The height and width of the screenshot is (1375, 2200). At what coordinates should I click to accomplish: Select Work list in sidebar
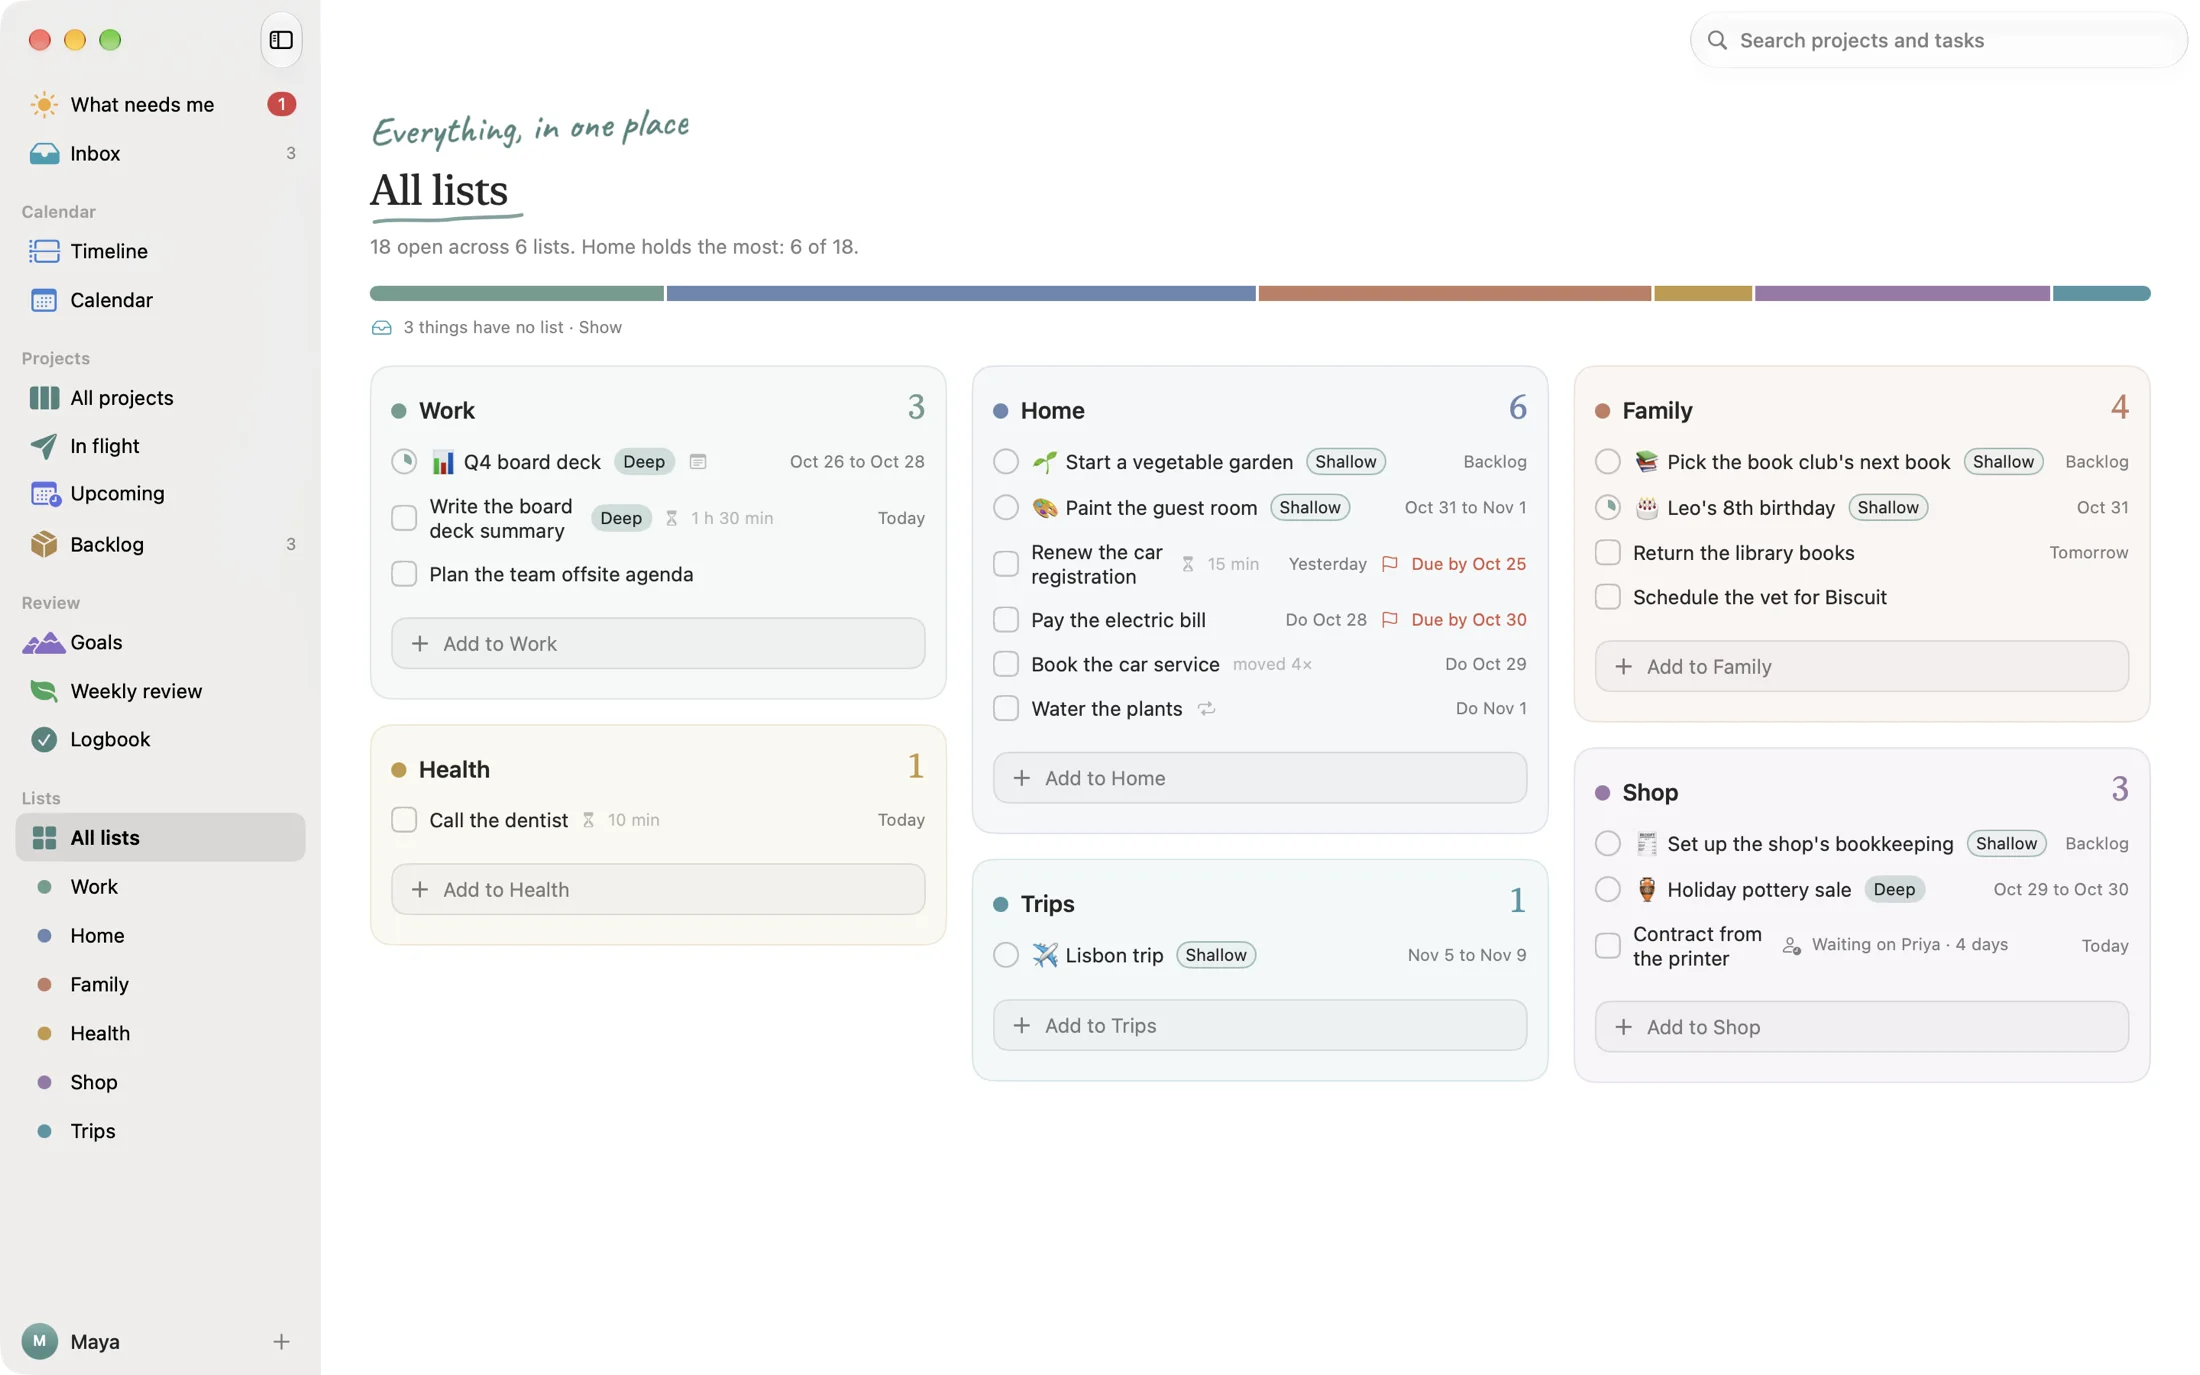coord(160,887)
